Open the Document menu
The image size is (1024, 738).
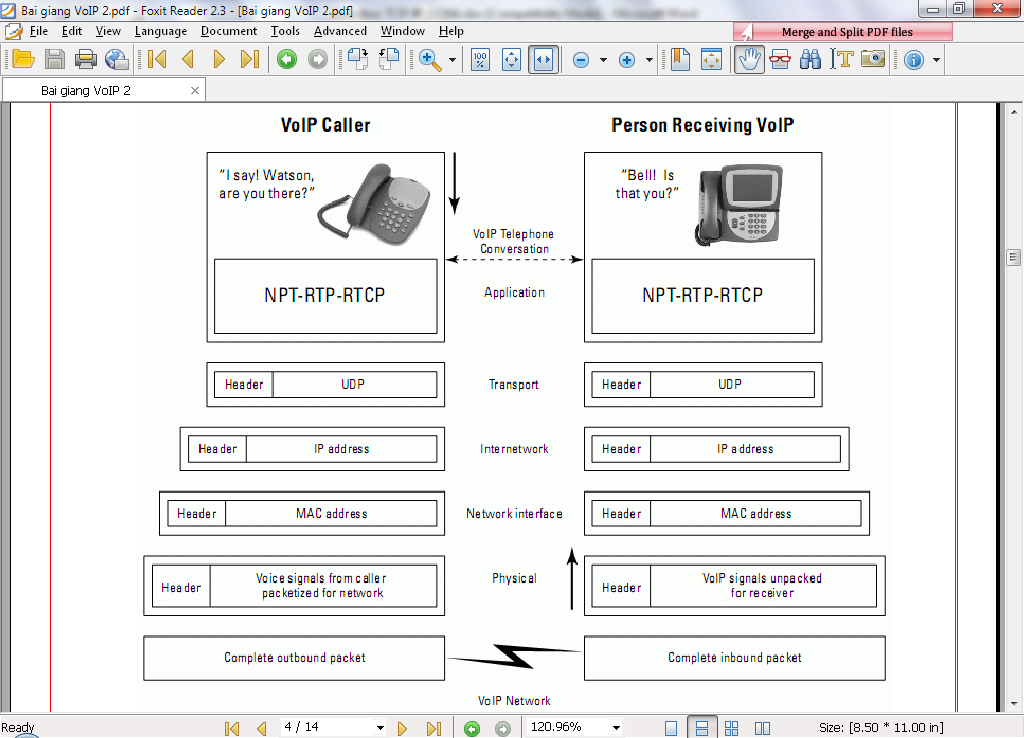[228, 31]
